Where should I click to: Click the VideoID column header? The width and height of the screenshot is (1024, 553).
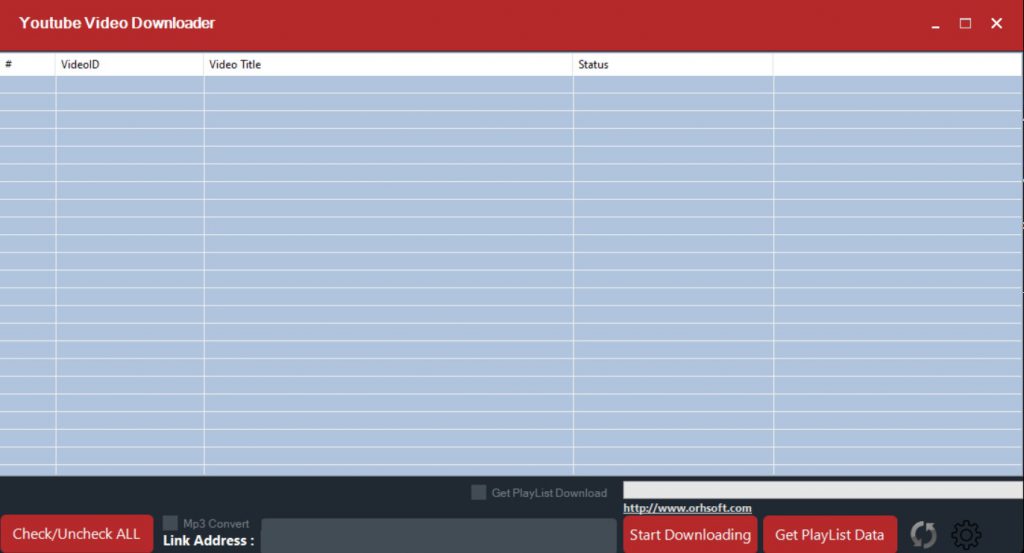coord(129,65)
